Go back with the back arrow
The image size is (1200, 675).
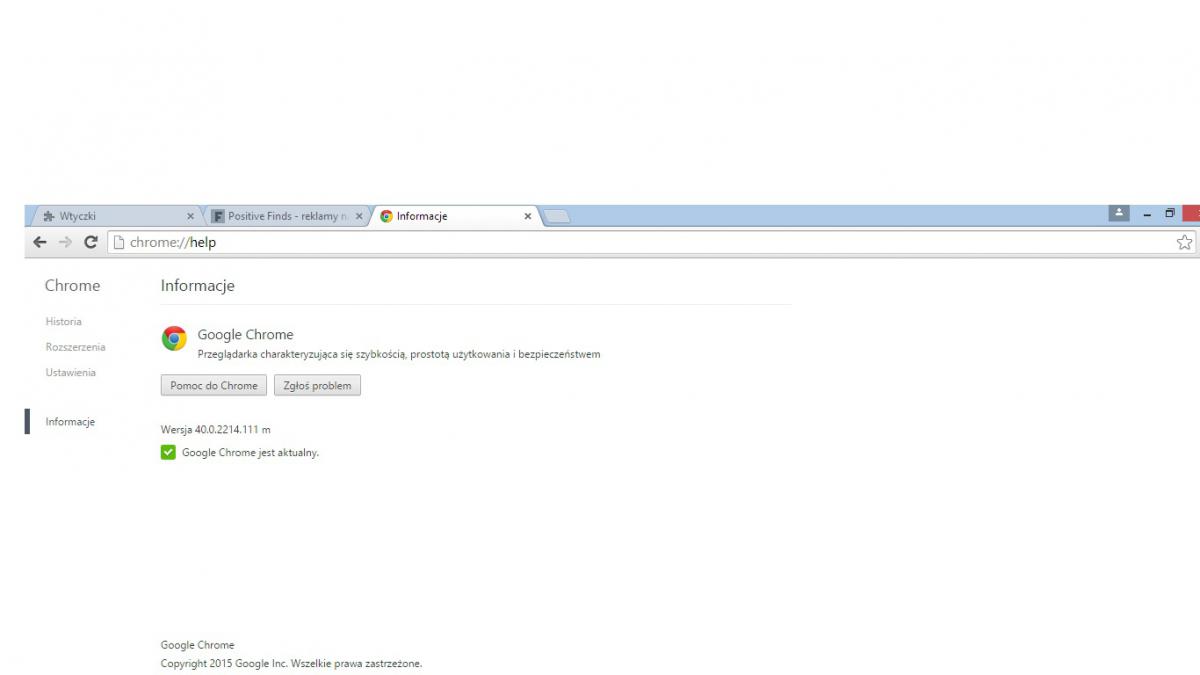click(x=40, y=242)
